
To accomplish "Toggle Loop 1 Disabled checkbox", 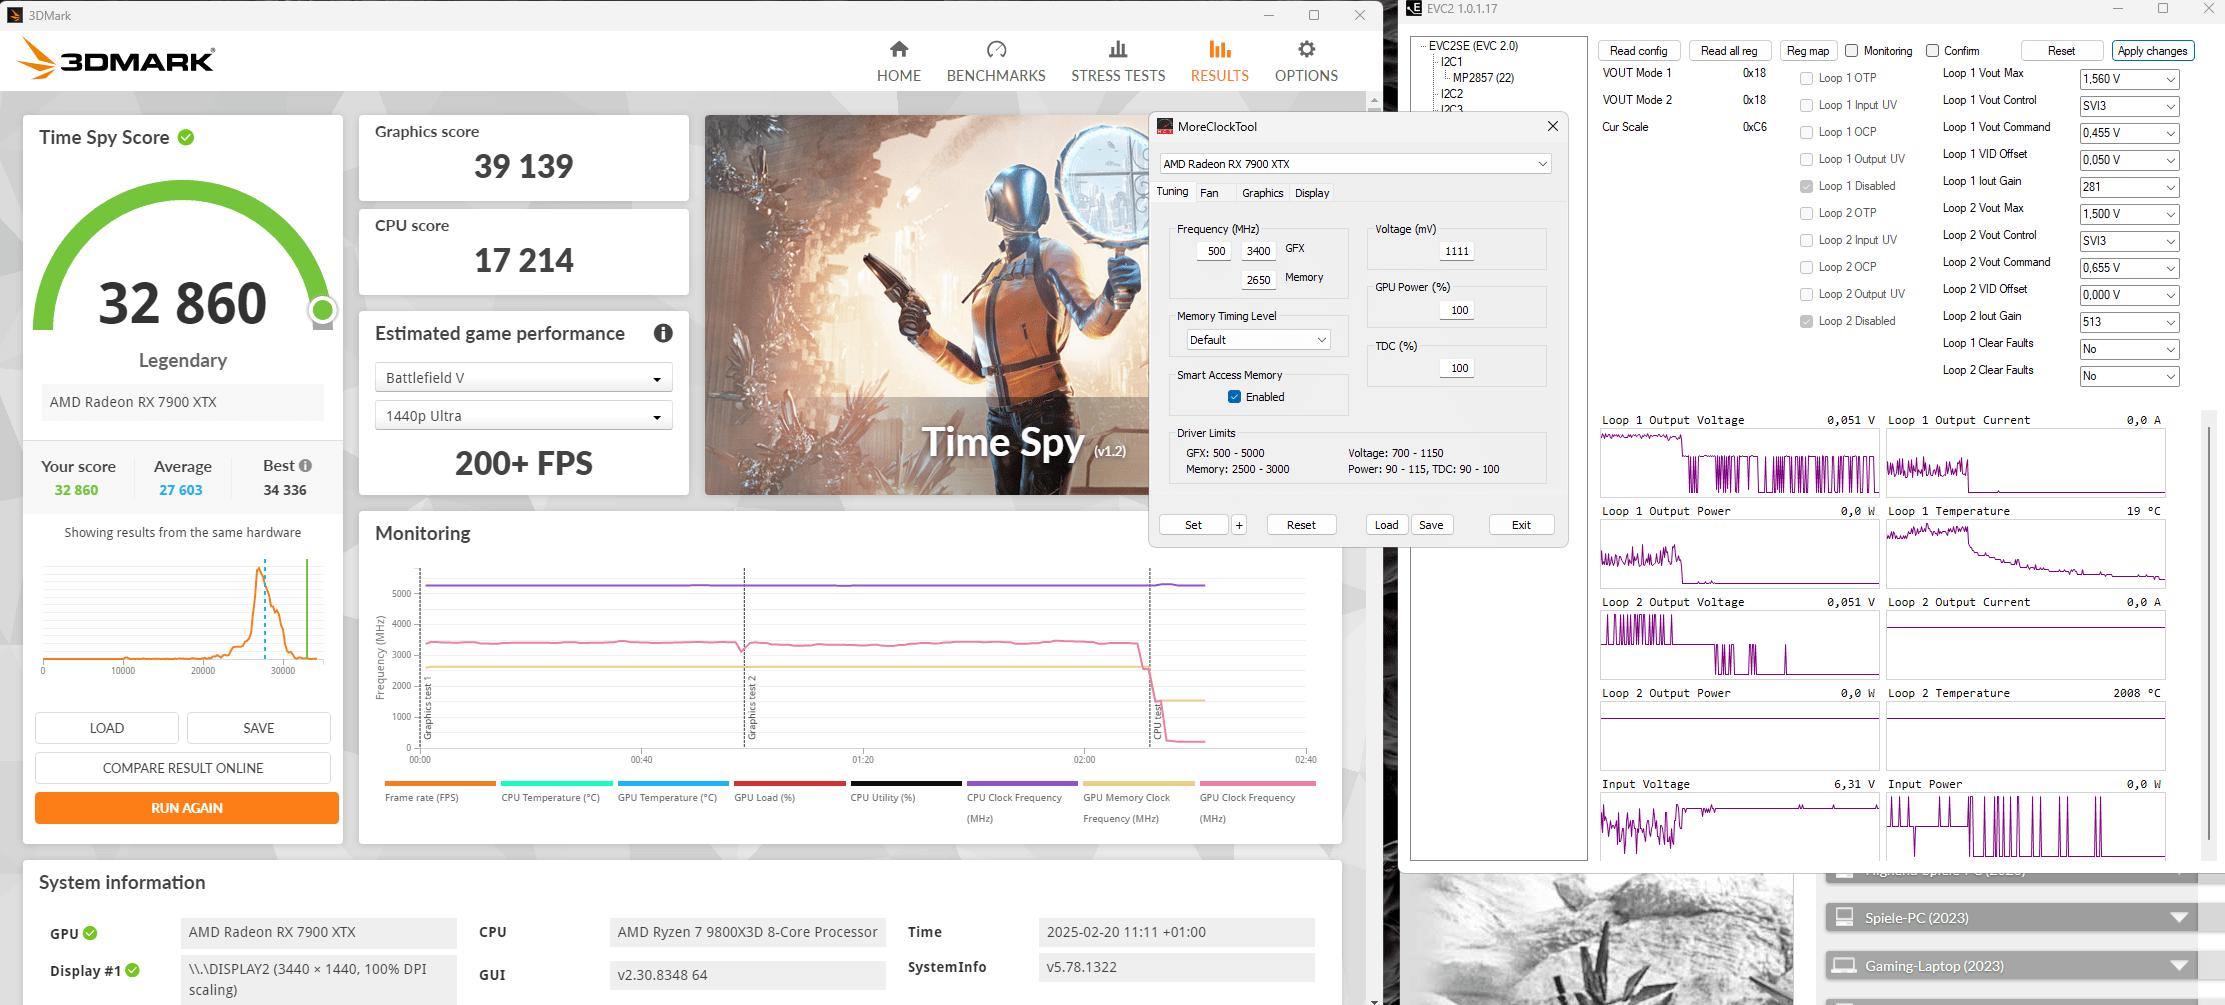I will click(x=1806, y=186).
